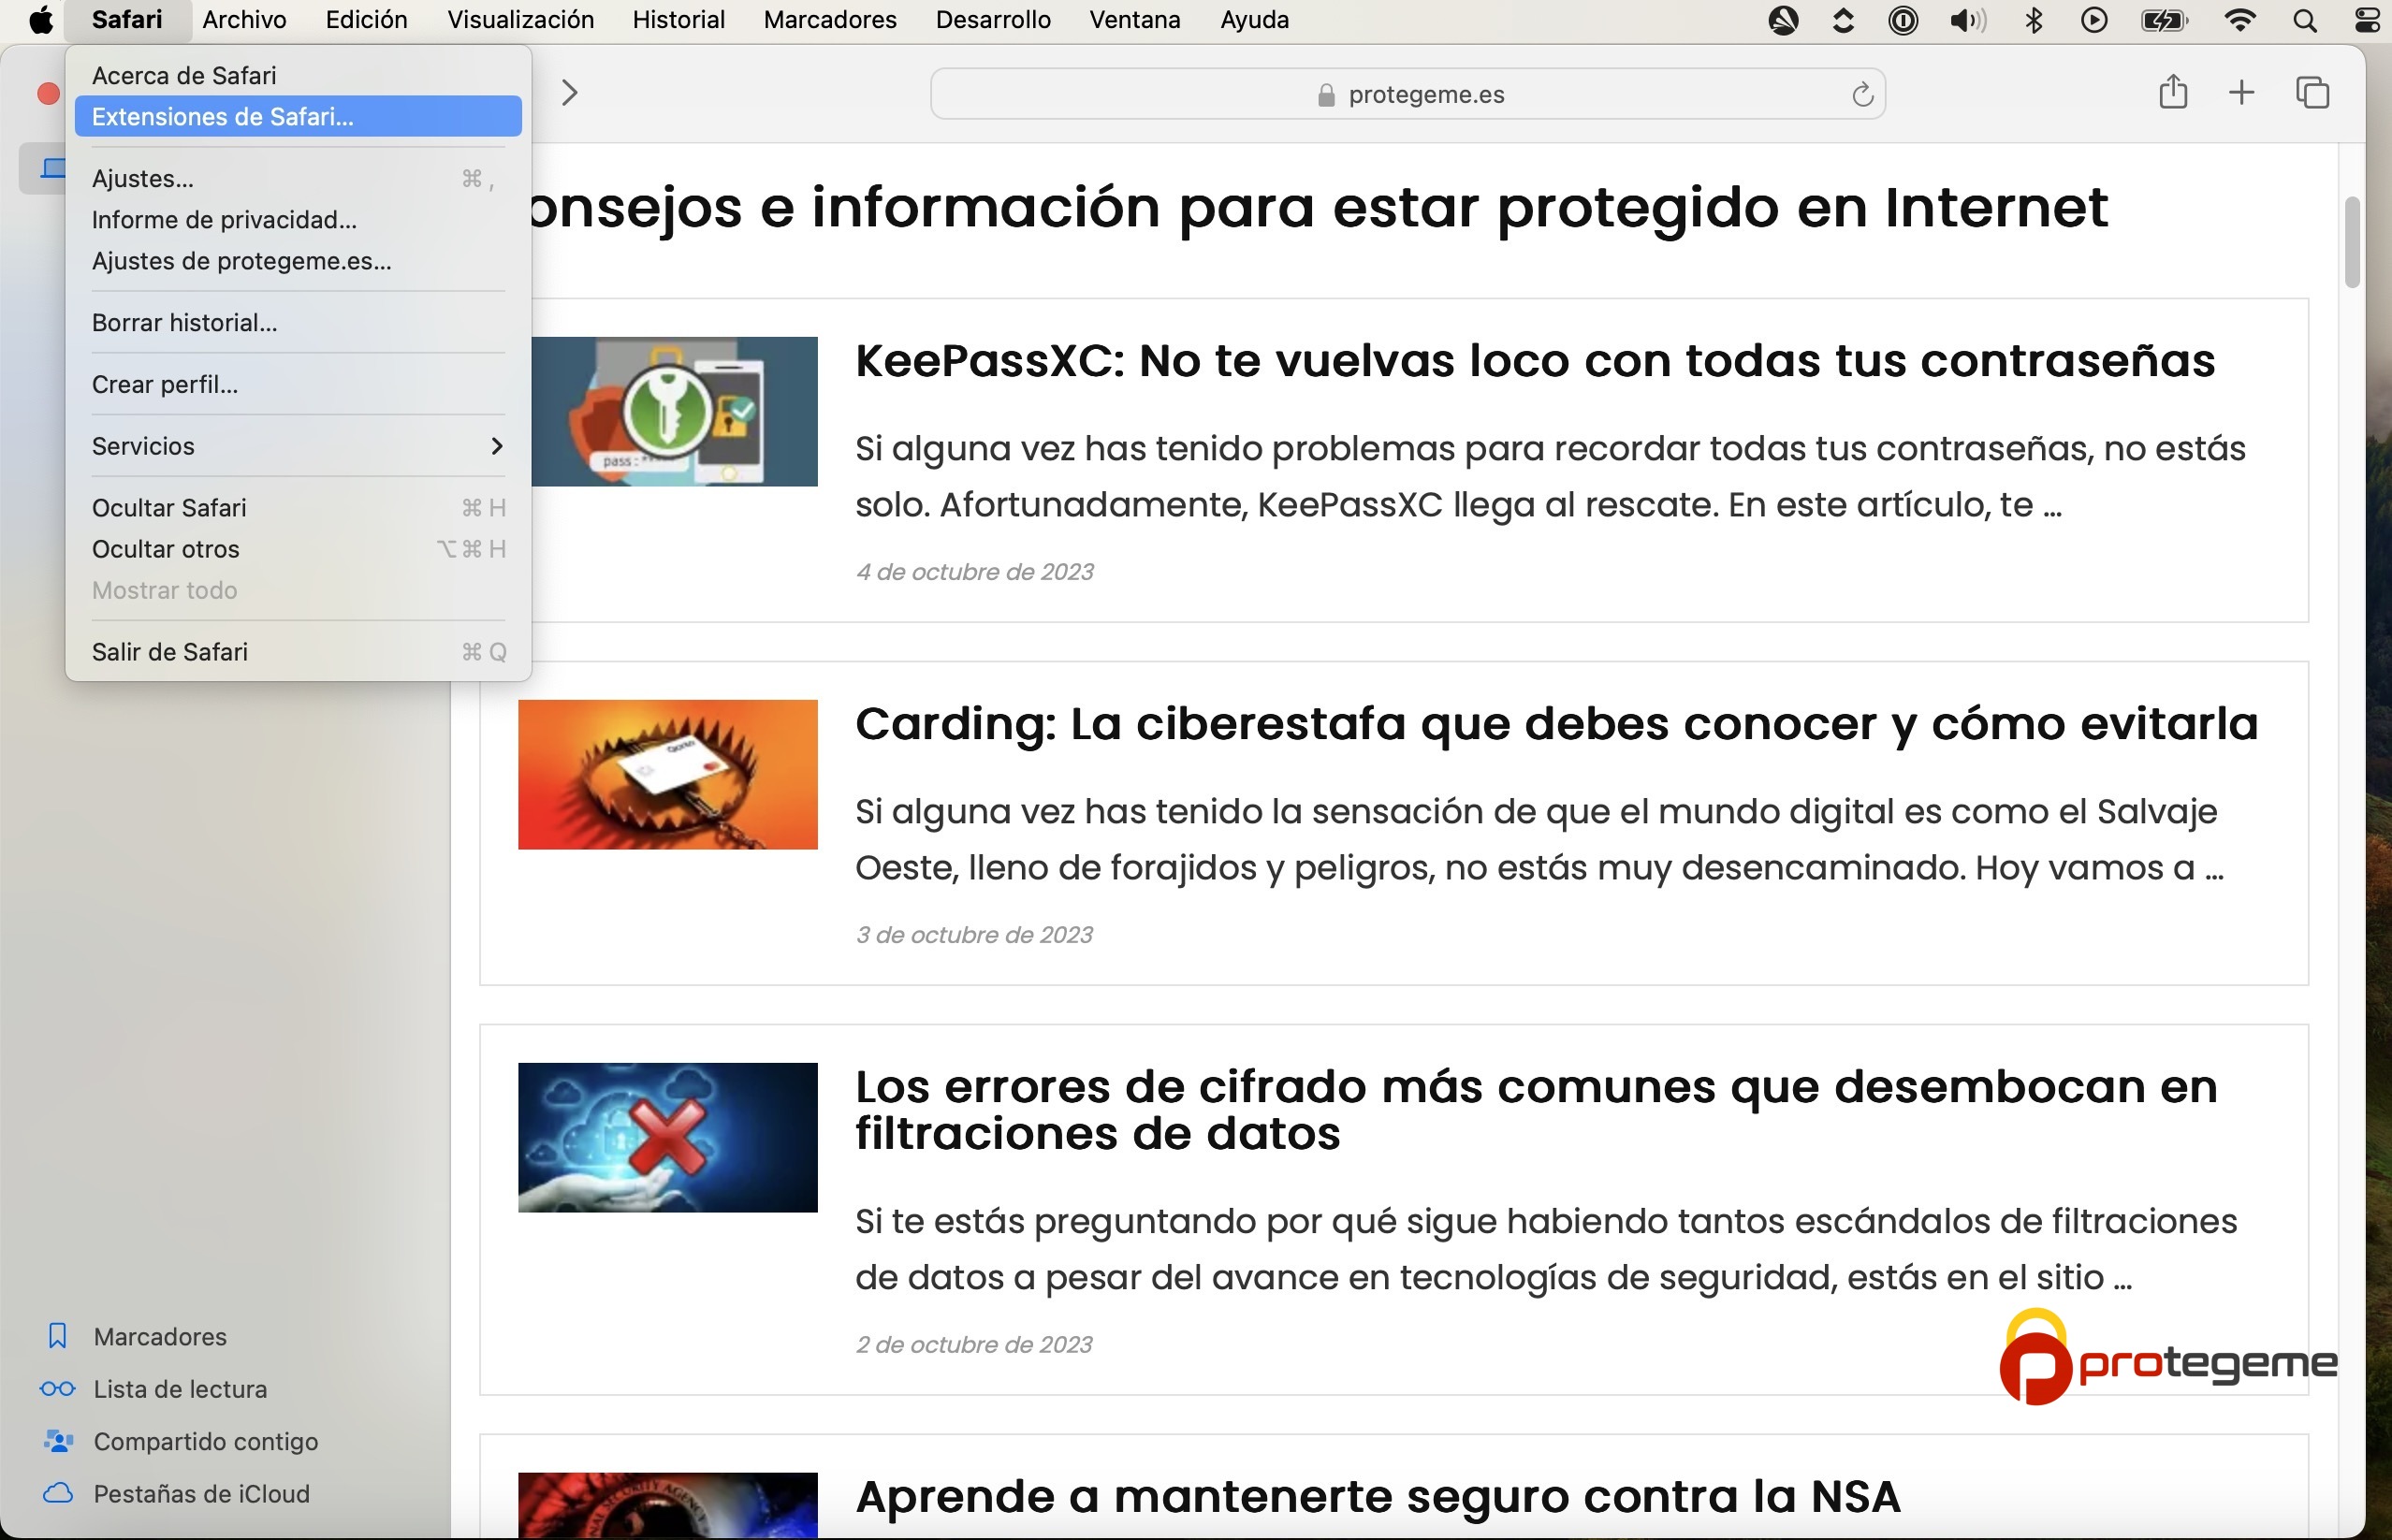
Task: Open Ajustes… from the Safari menu
Action: (x=298, y=178)
